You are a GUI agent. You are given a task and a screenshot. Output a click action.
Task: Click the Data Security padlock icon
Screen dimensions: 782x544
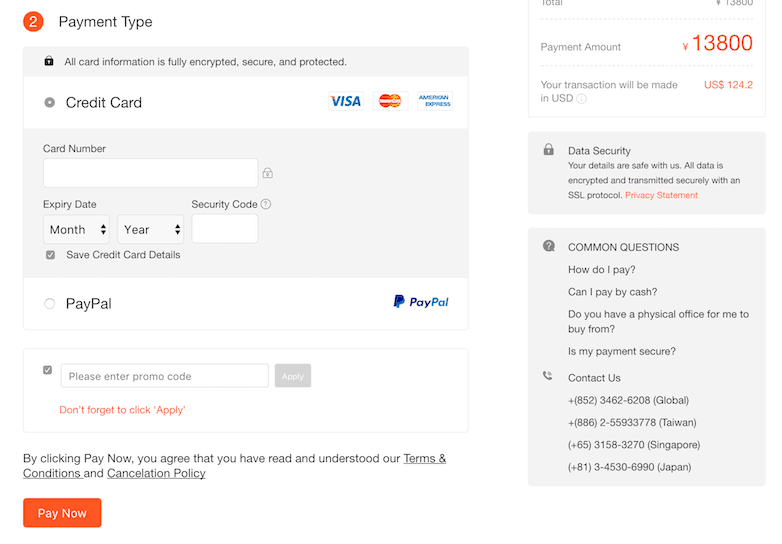tap(548, 150)
